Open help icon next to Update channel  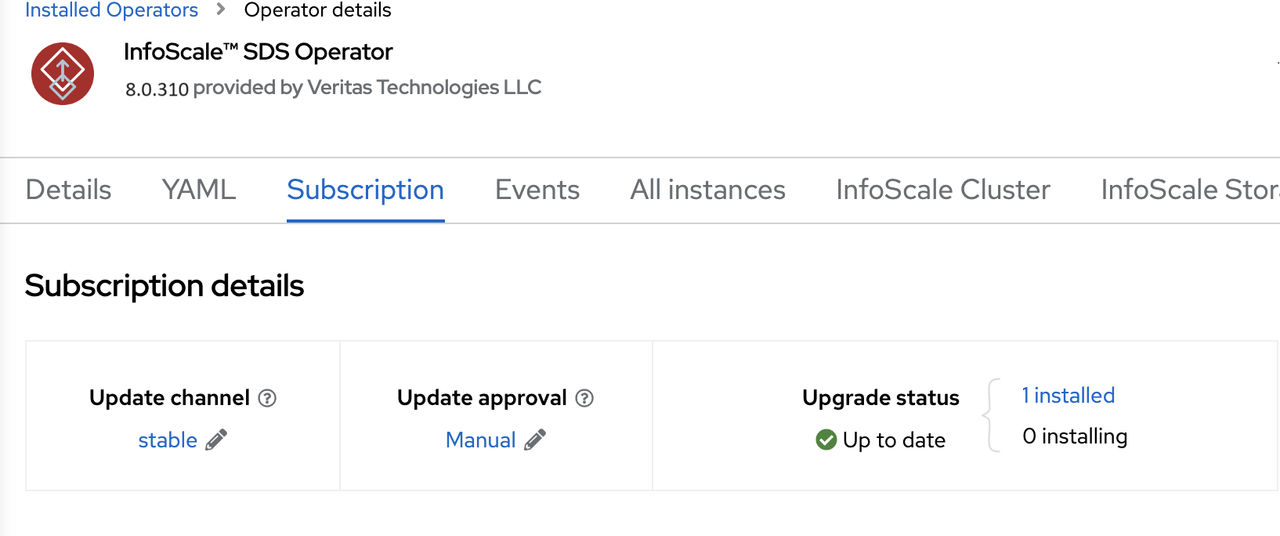[x=267, y=398]
